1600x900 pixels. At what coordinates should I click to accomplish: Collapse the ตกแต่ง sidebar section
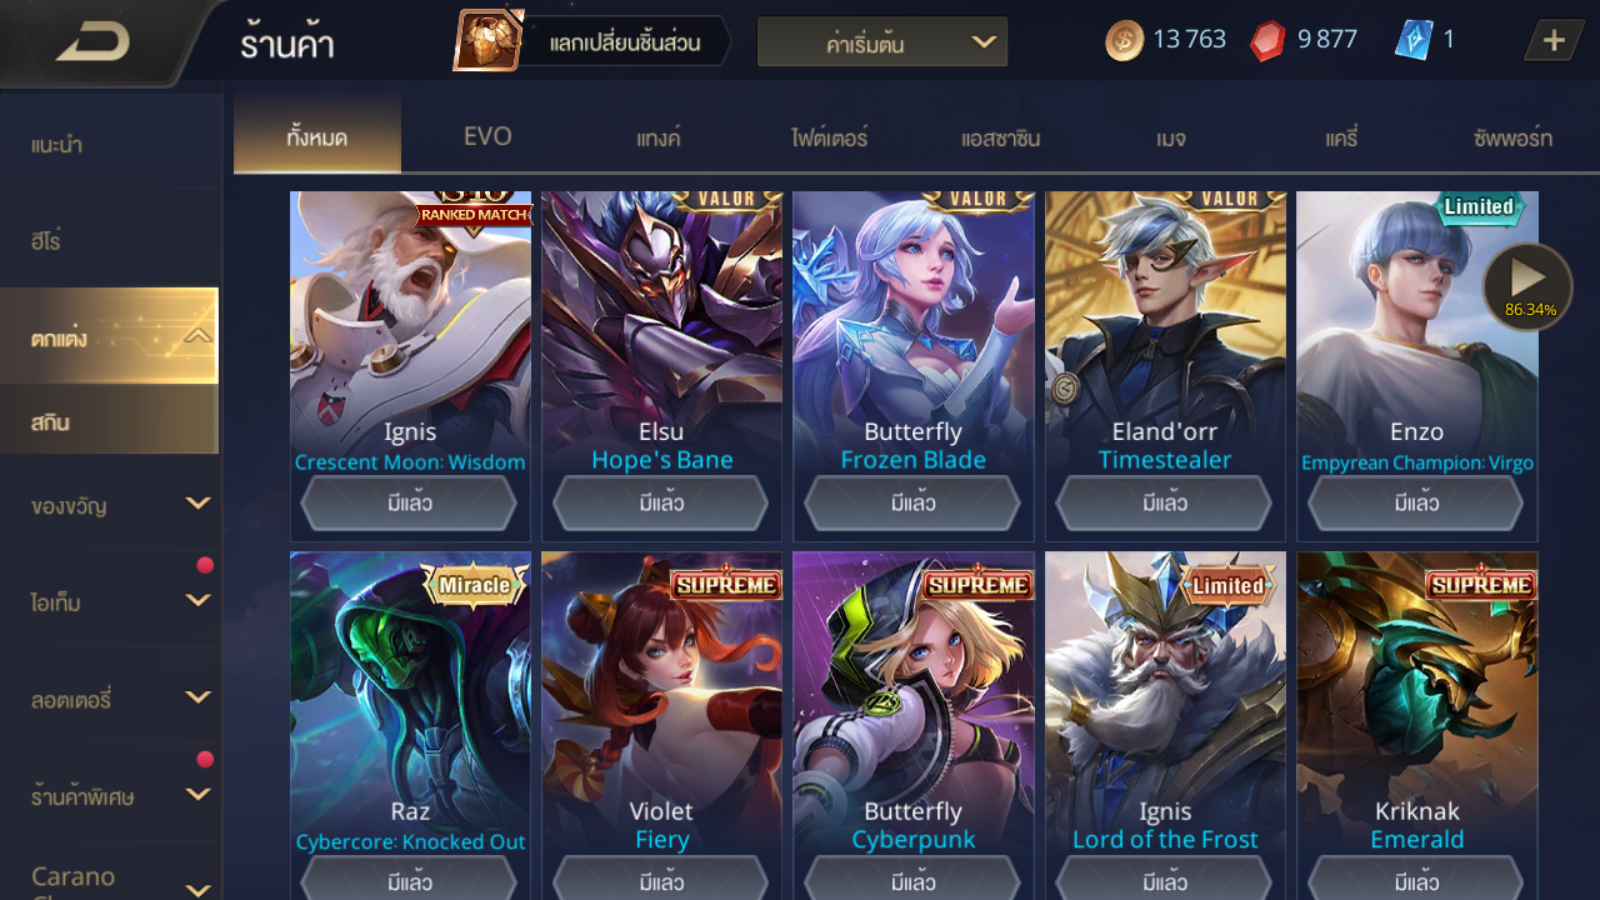(198, 336)
